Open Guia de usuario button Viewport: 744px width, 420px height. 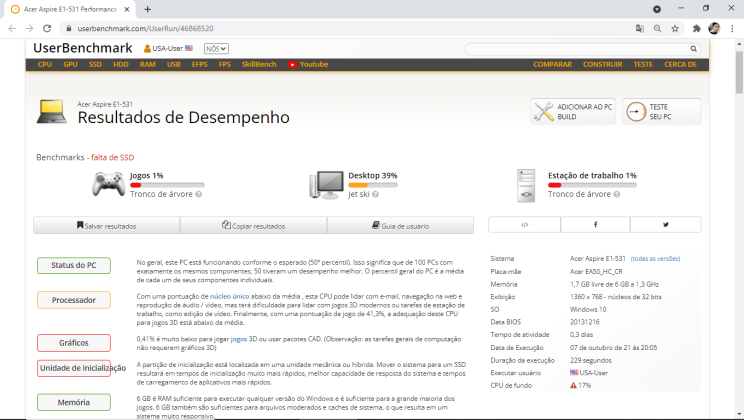(x=400, y=225)
